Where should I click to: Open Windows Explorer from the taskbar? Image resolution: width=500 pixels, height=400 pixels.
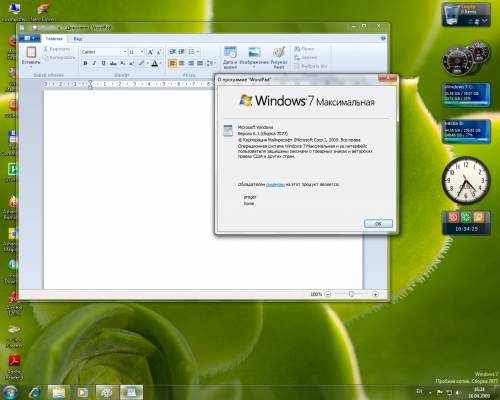point(59,392)
